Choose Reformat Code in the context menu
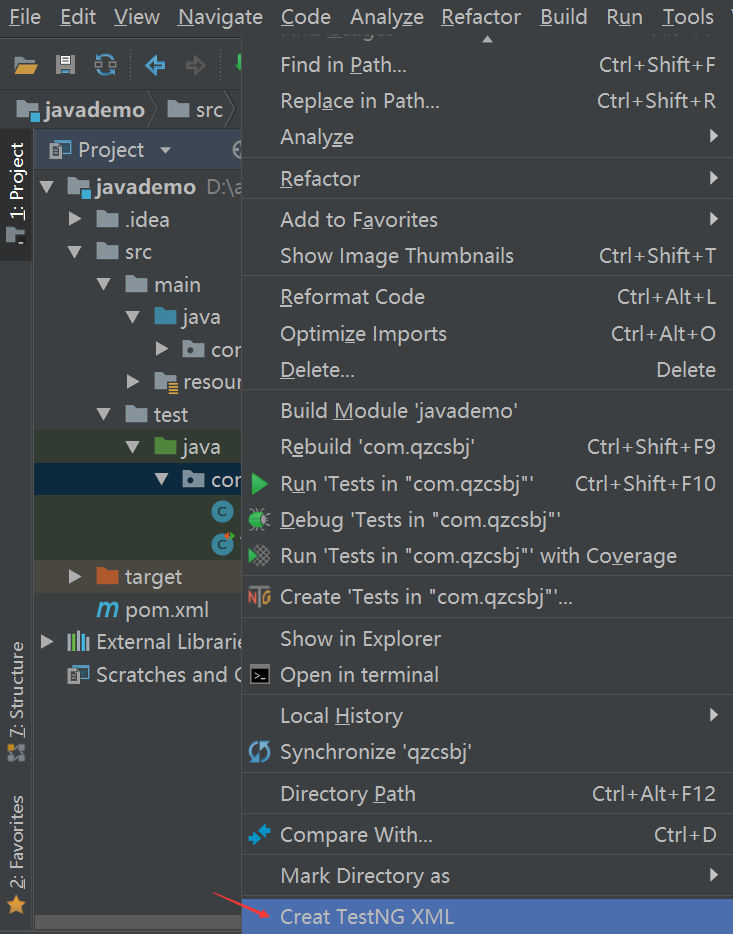This screenshot has width=733, height=934. click(x=487, y=297)
